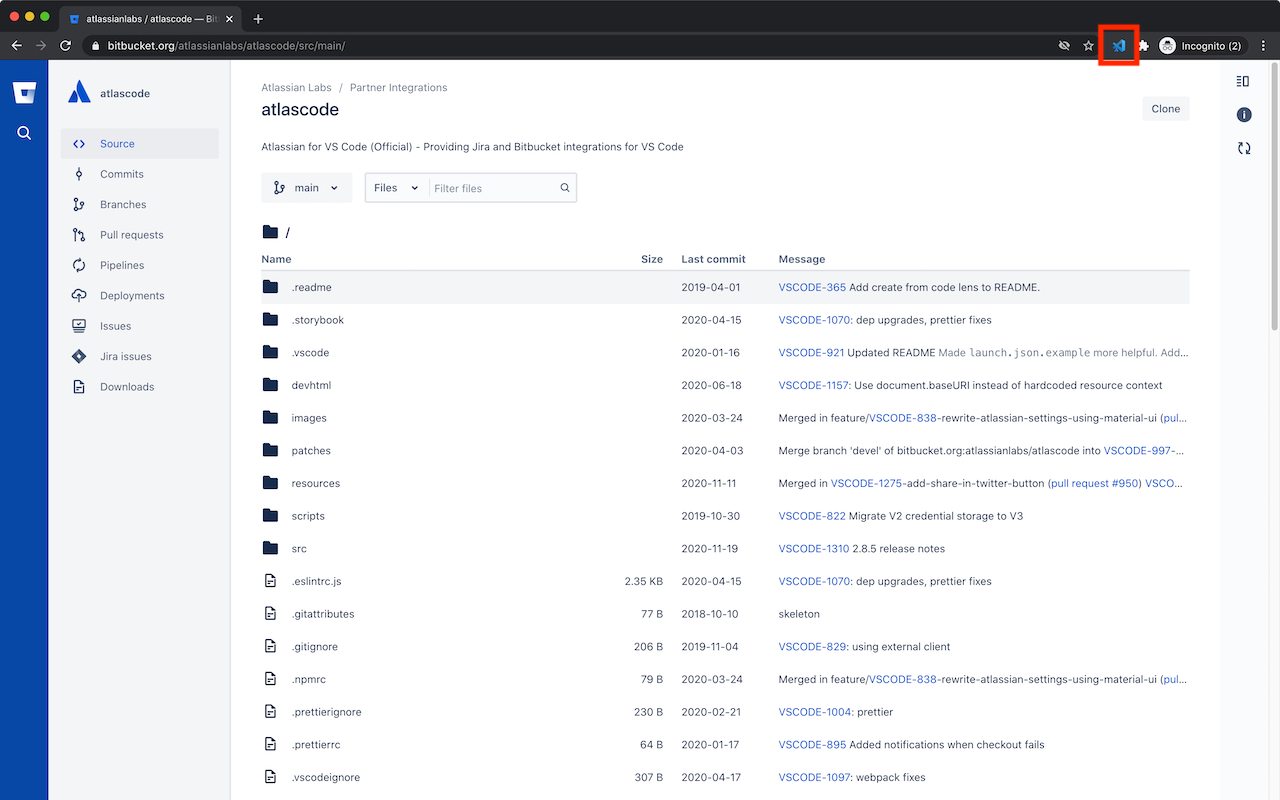Reload the page
Viewport: 1280px width, 800px height.
tap(66, 46)
